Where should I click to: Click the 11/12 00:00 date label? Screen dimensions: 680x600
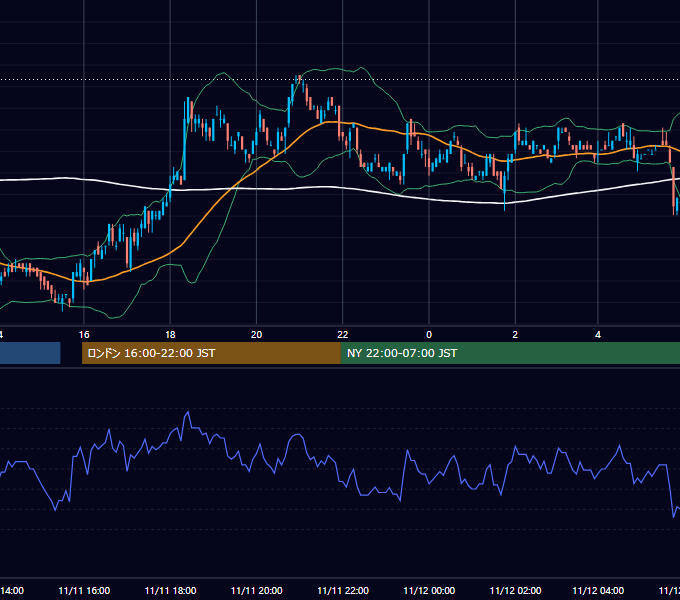429,590
